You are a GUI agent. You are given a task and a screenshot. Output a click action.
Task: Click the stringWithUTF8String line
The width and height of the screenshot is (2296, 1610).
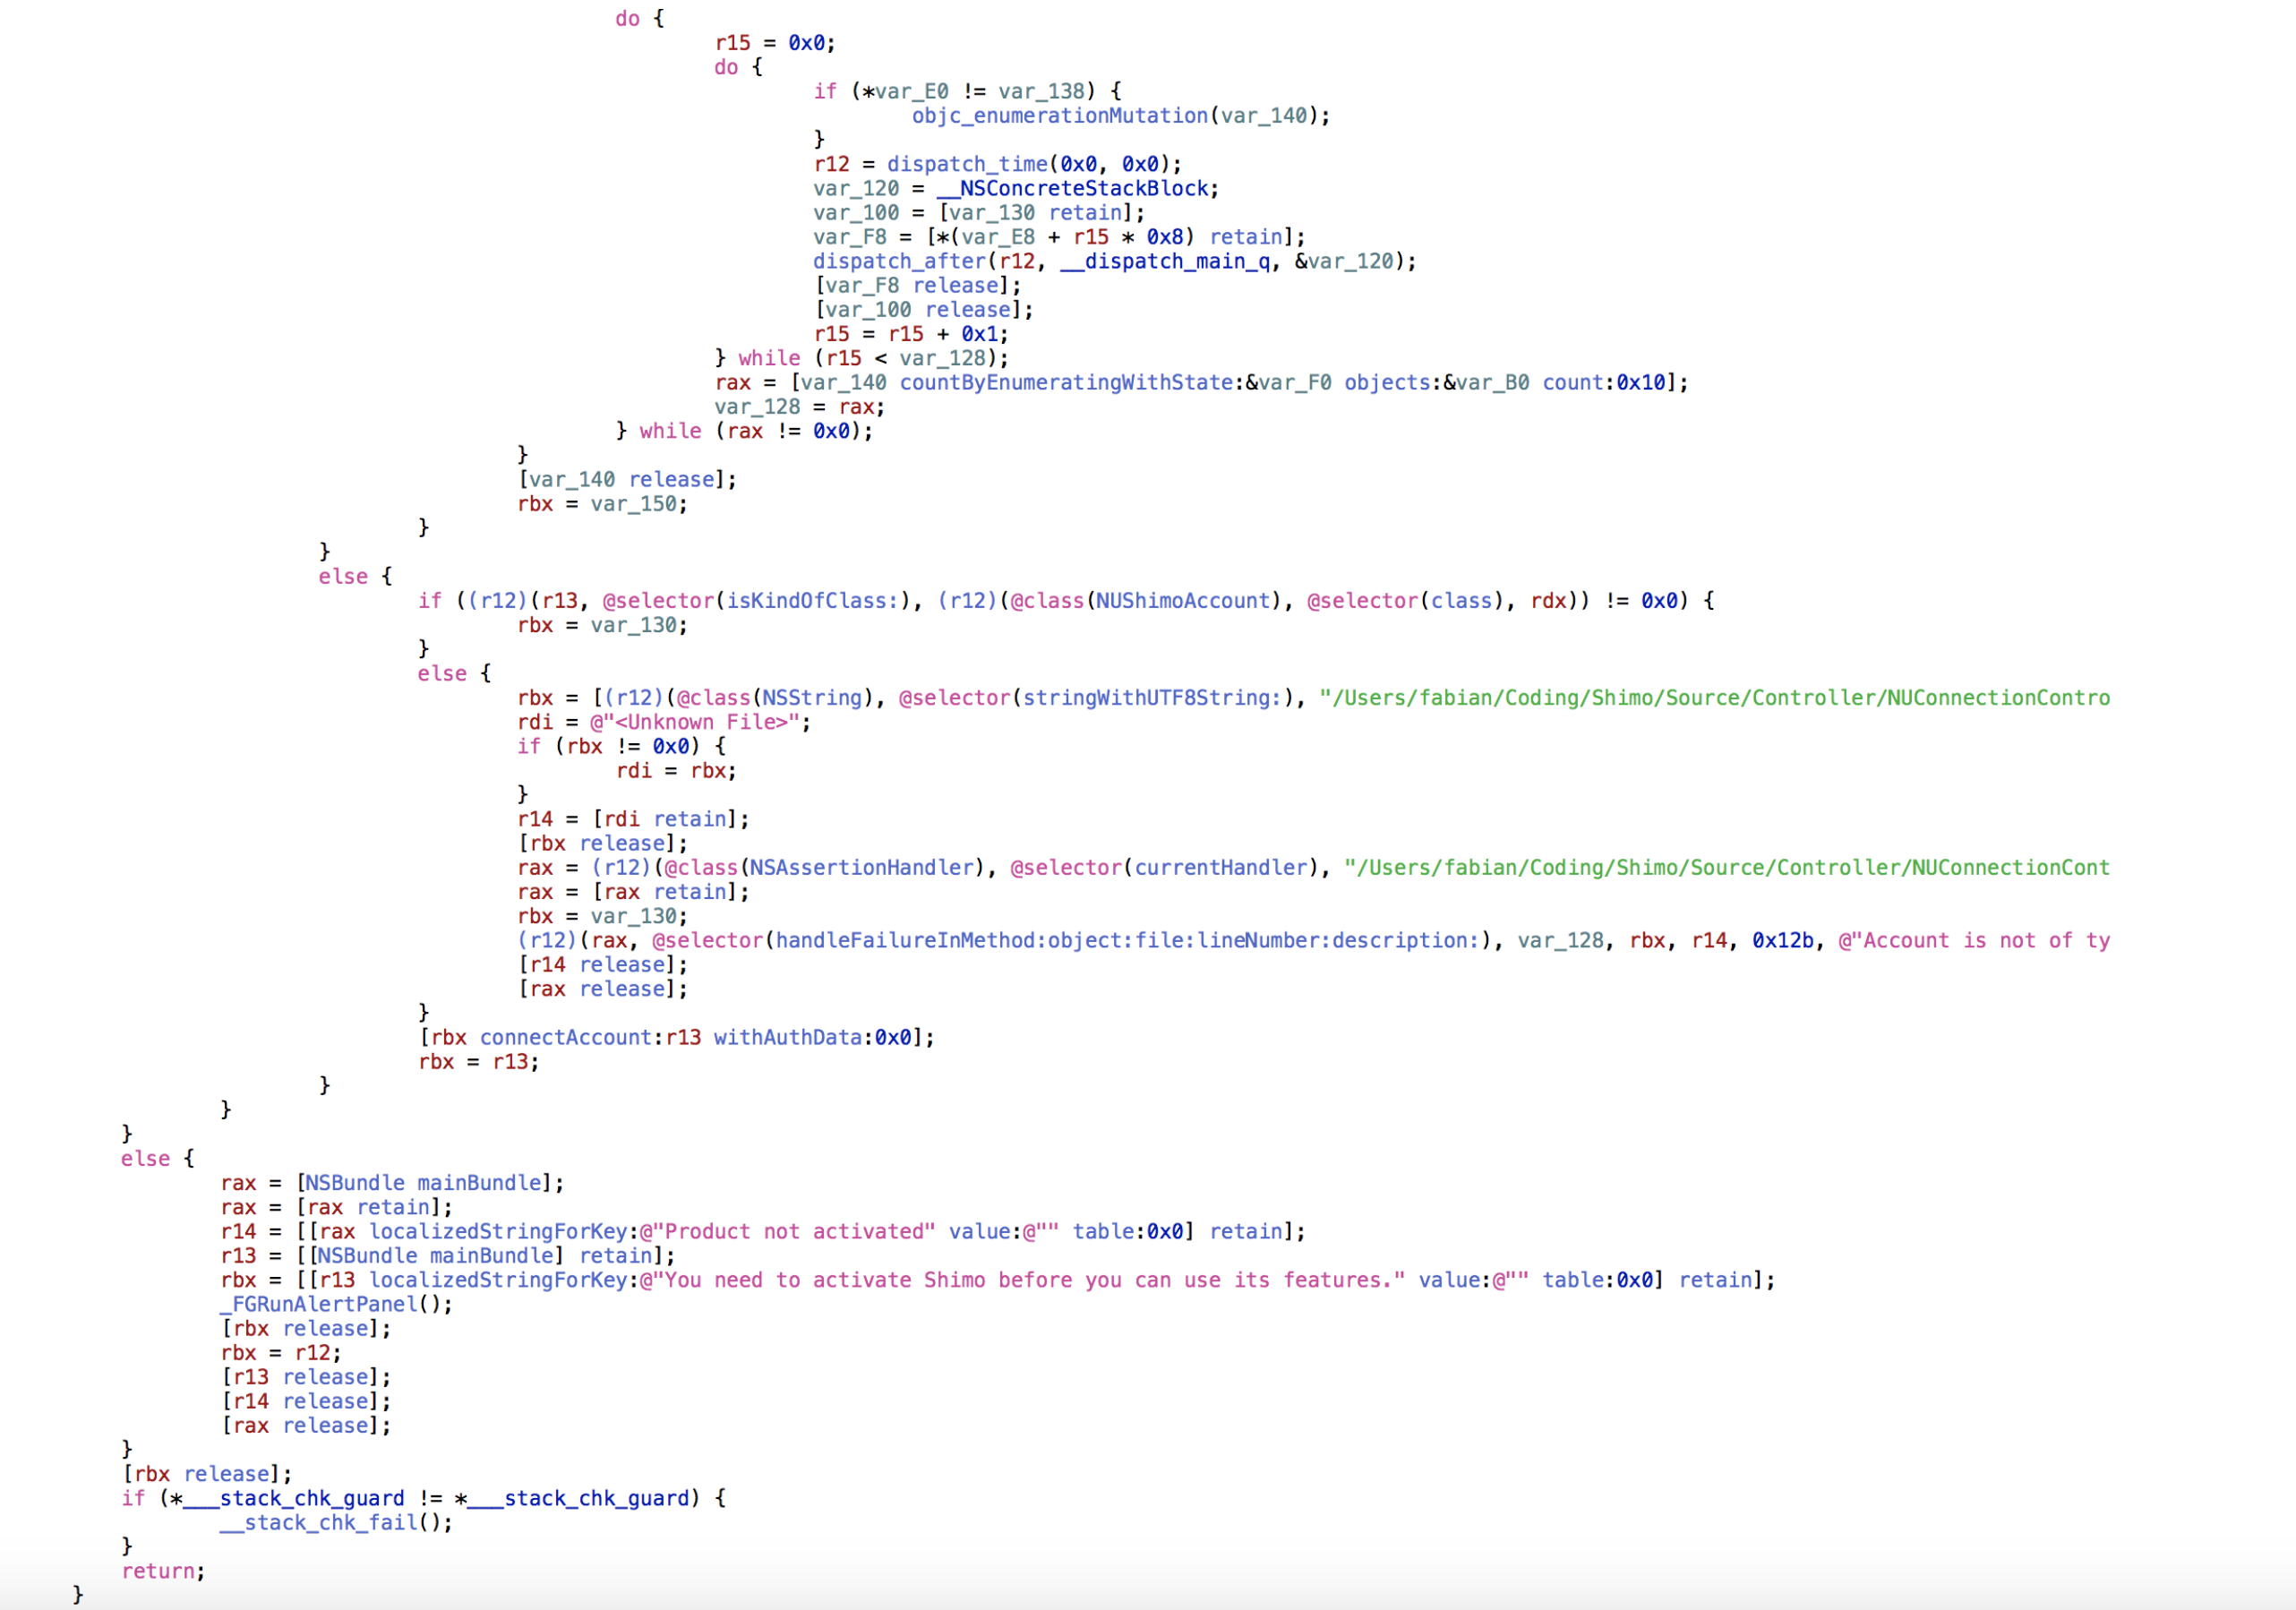[1313, 698]
